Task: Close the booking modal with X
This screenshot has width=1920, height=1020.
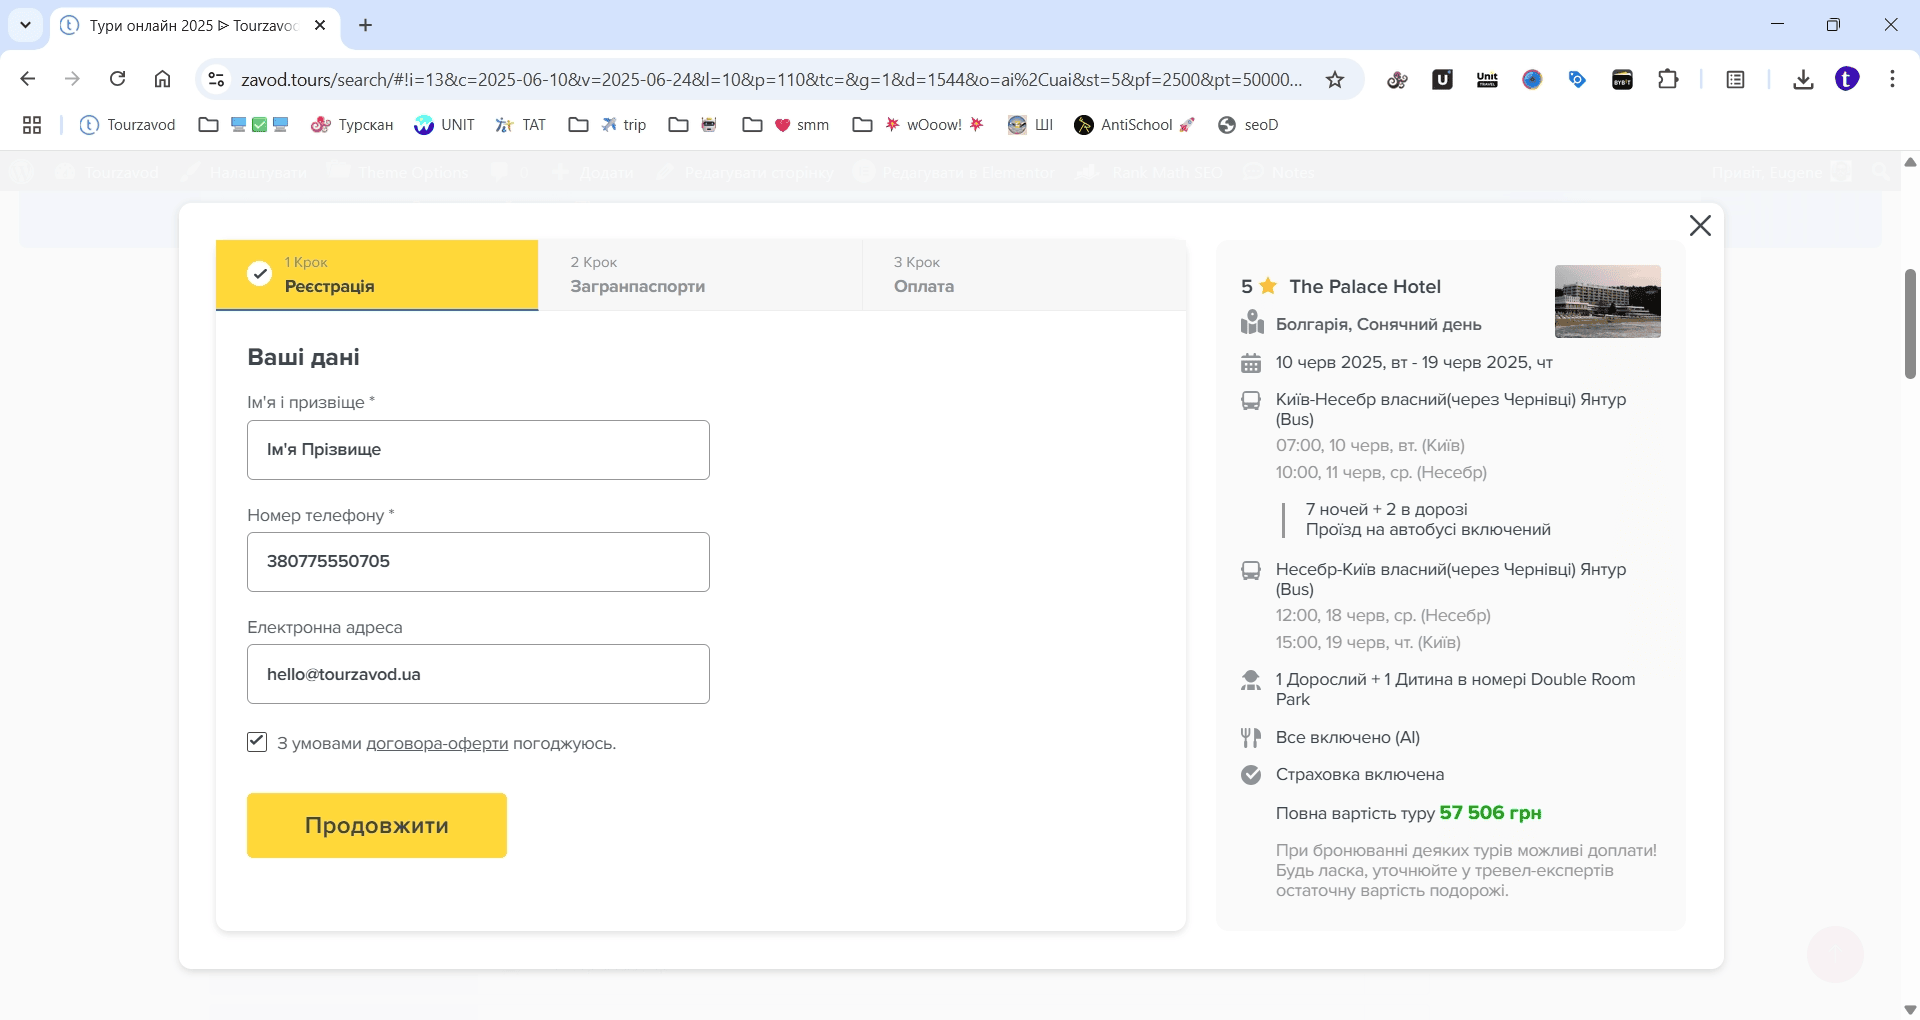Action: coord(1700,226)
